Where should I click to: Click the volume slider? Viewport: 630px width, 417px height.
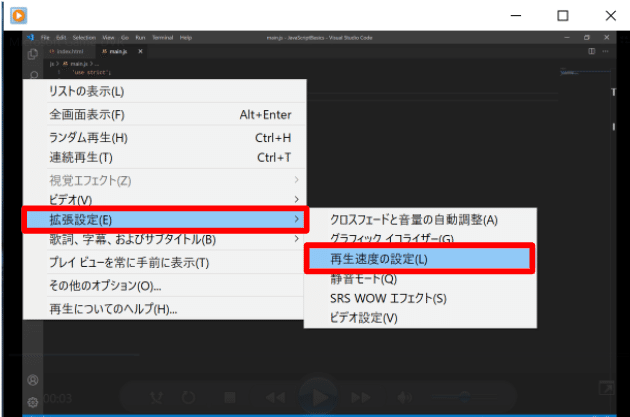pyautogui.click(x=464, y=397)
